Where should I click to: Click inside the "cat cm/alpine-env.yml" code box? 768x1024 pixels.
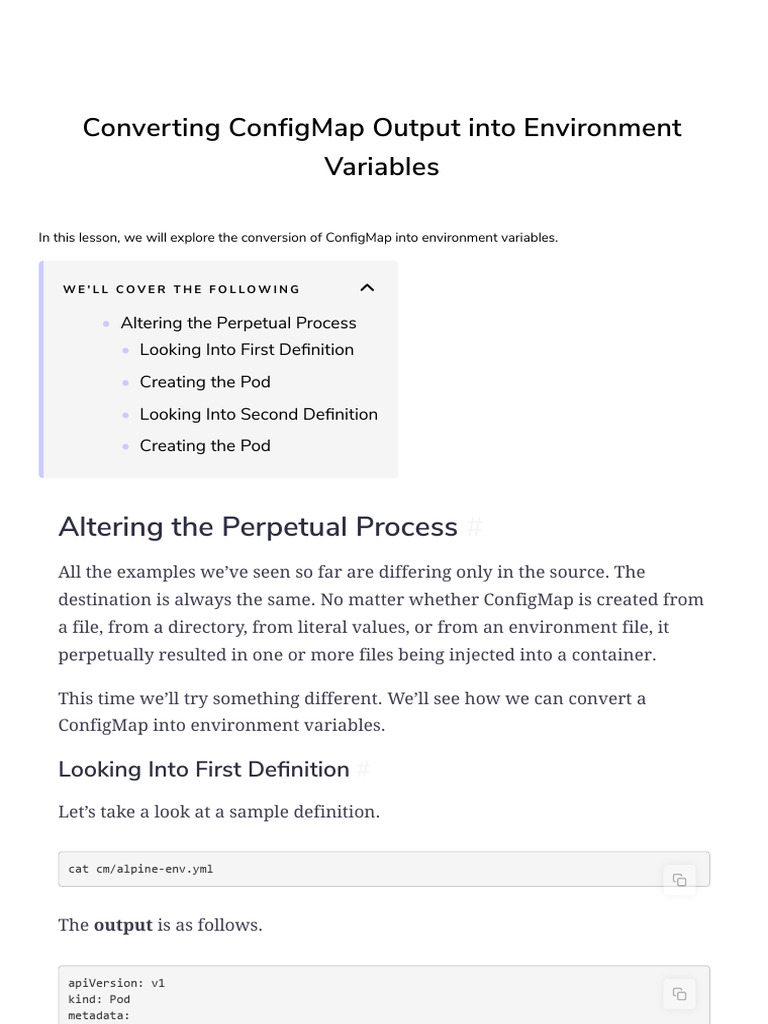(300, 869)
